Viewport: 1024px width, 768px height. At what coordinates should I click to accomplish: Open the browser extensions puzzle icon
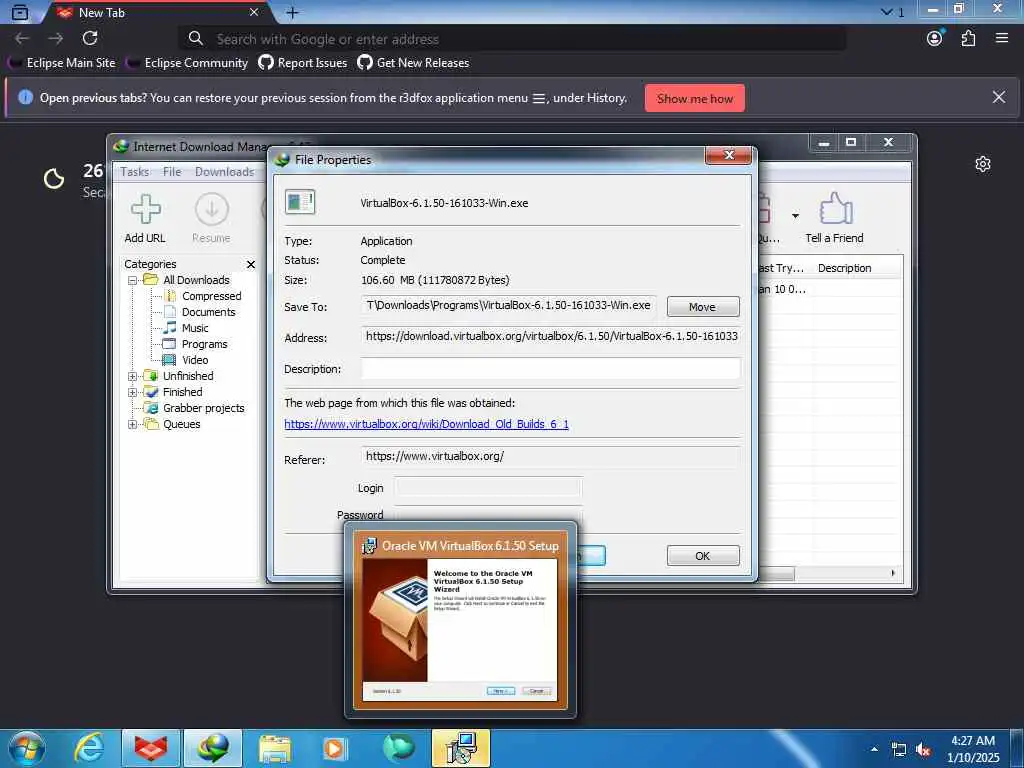click(x=968, y=39)
